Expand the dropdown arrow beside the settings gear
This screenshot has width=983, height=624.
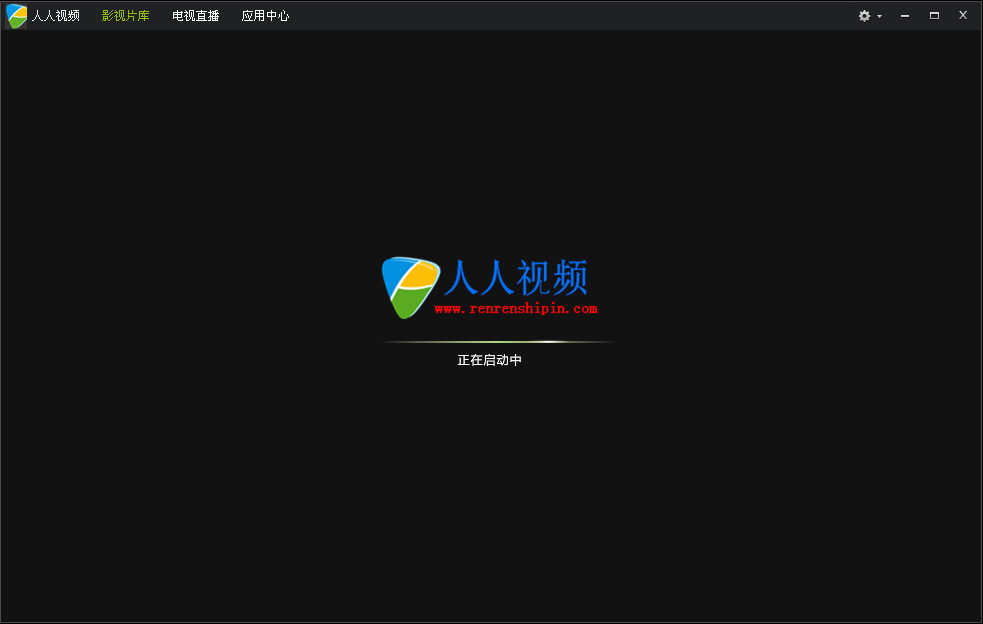(880, 16)
